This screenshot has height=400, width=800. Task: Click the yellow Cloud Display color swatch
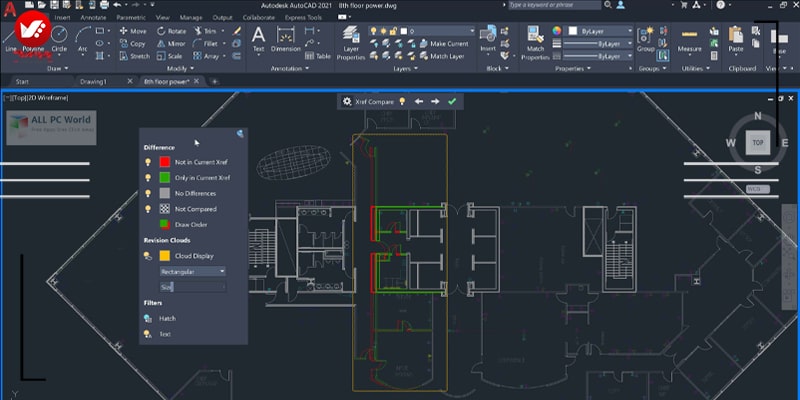point(165,256)
